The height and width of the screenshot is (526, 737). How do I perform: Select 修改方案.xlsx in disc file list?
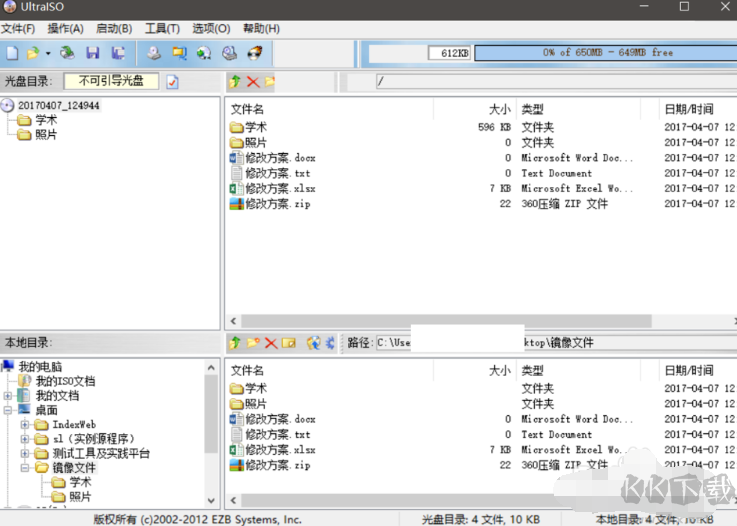click(280, 188)
